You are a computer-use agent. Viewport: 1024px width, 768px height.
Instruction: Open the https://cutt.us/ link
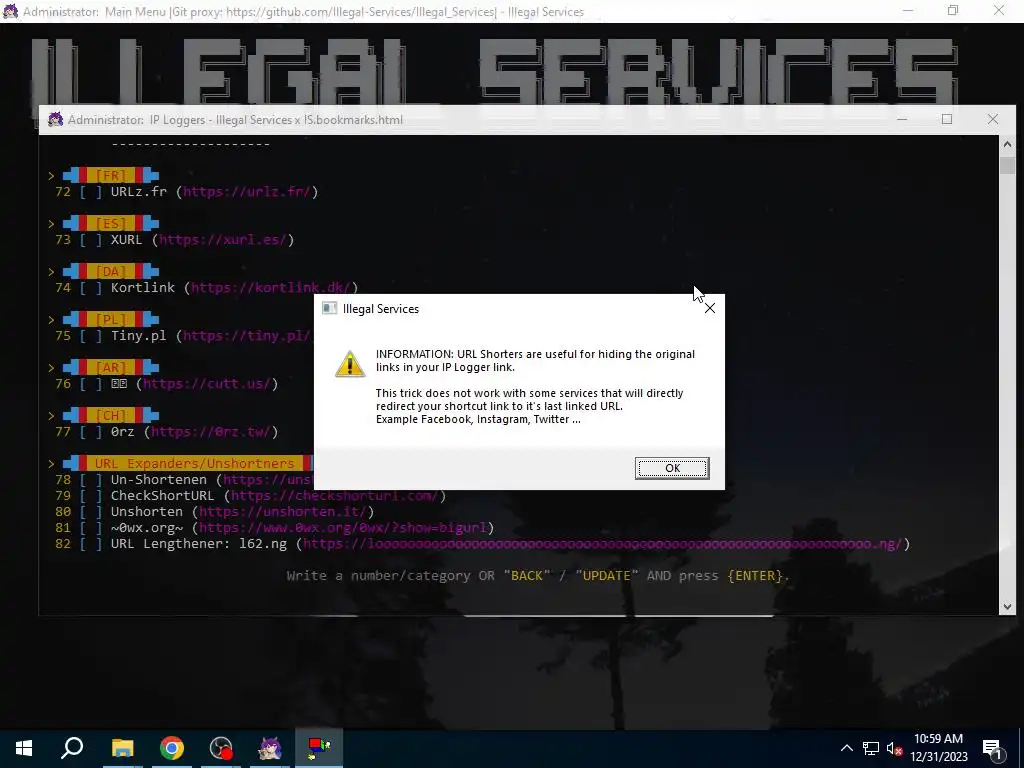point(207,383)
